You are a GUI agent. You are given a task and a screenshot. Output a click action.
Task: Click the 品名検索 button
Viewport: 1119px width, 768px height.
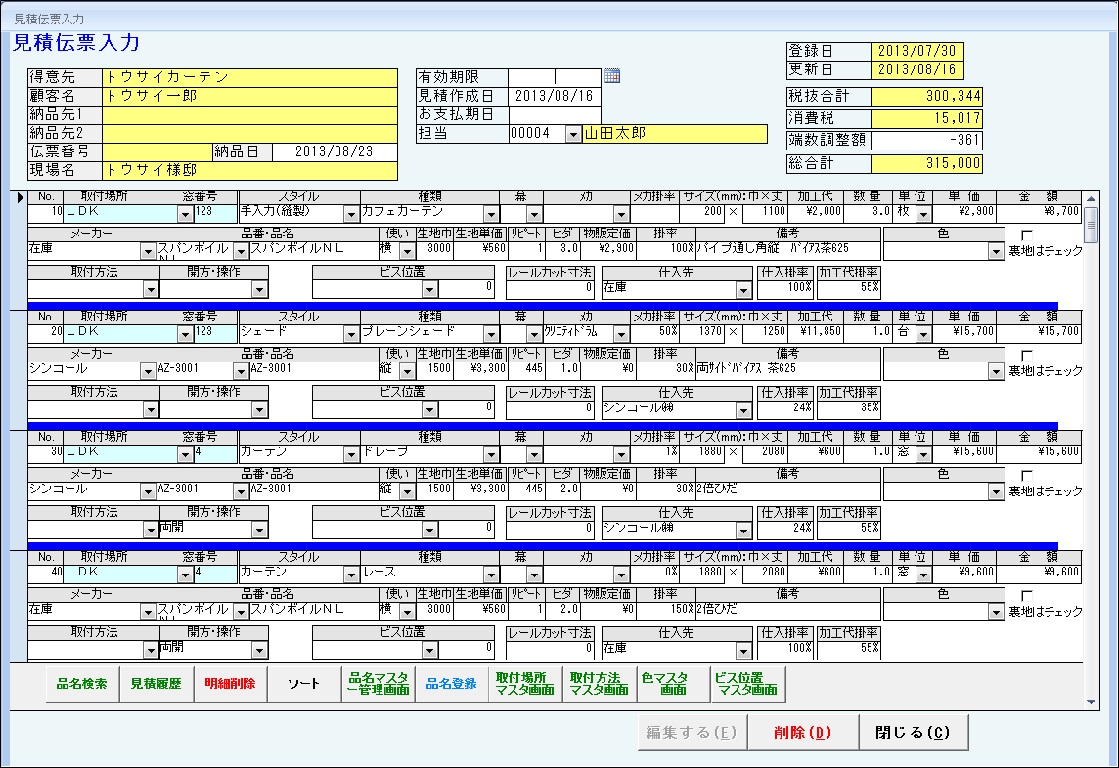point(82,684)
